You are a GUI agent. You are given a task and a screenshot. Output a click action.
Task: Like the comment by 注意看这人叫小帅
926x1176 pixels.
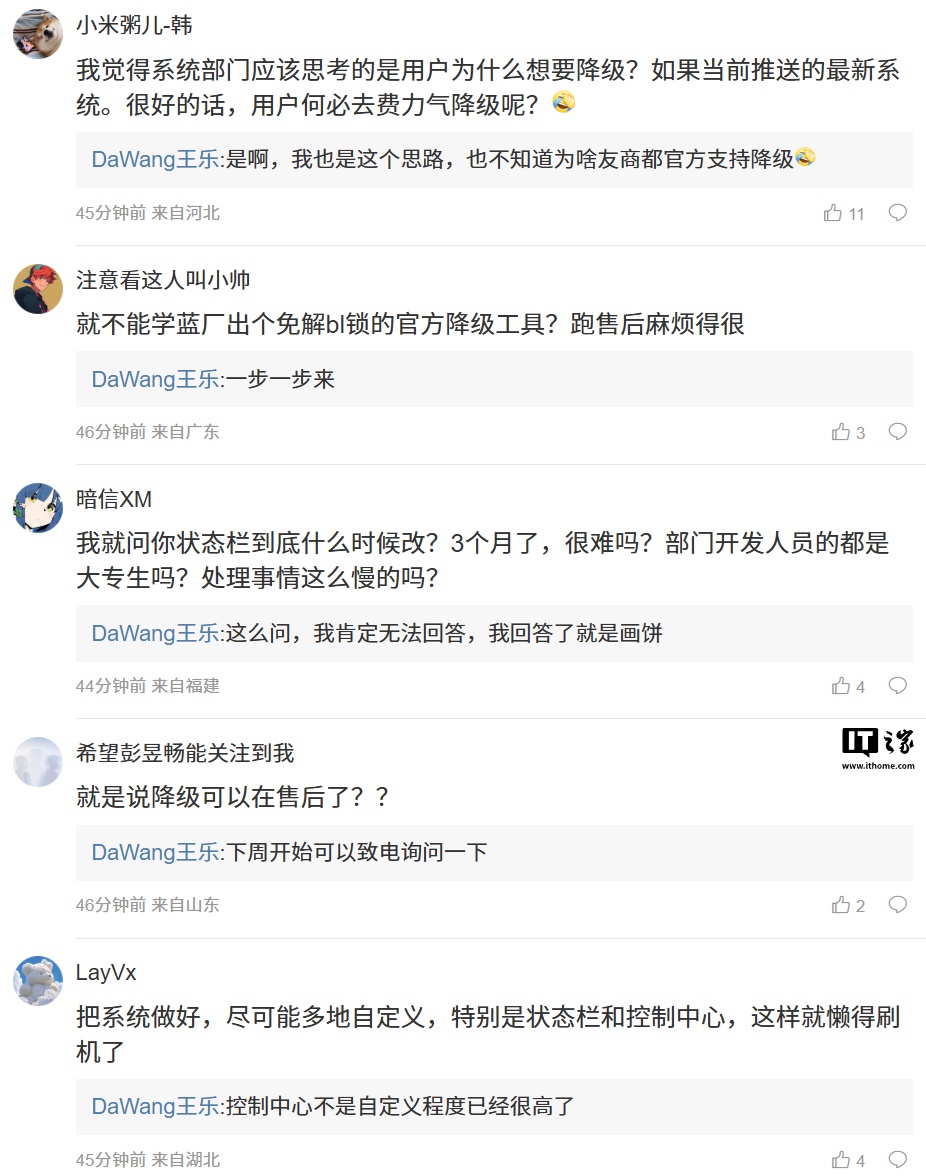[x=840, y=432]
